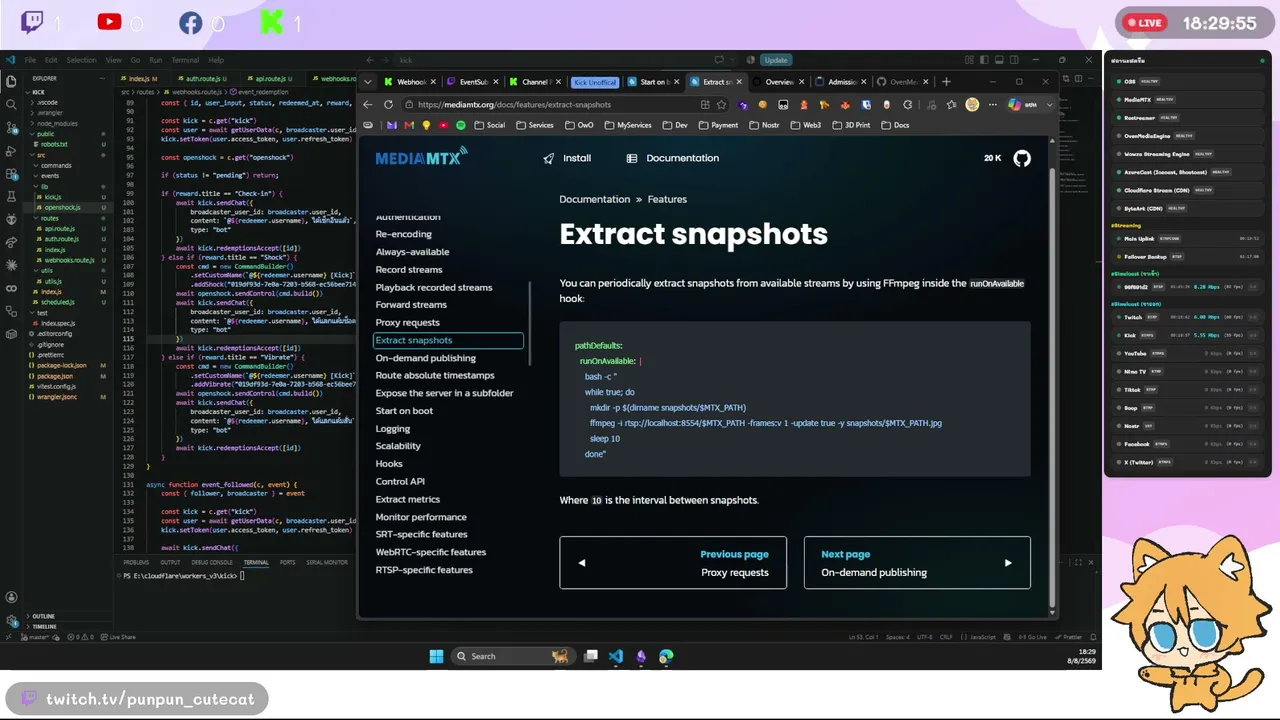Viewport: 1280px width, 720px height.
Task: Click the Twitch icon in the stream overlay
Action: pos(32,22)
